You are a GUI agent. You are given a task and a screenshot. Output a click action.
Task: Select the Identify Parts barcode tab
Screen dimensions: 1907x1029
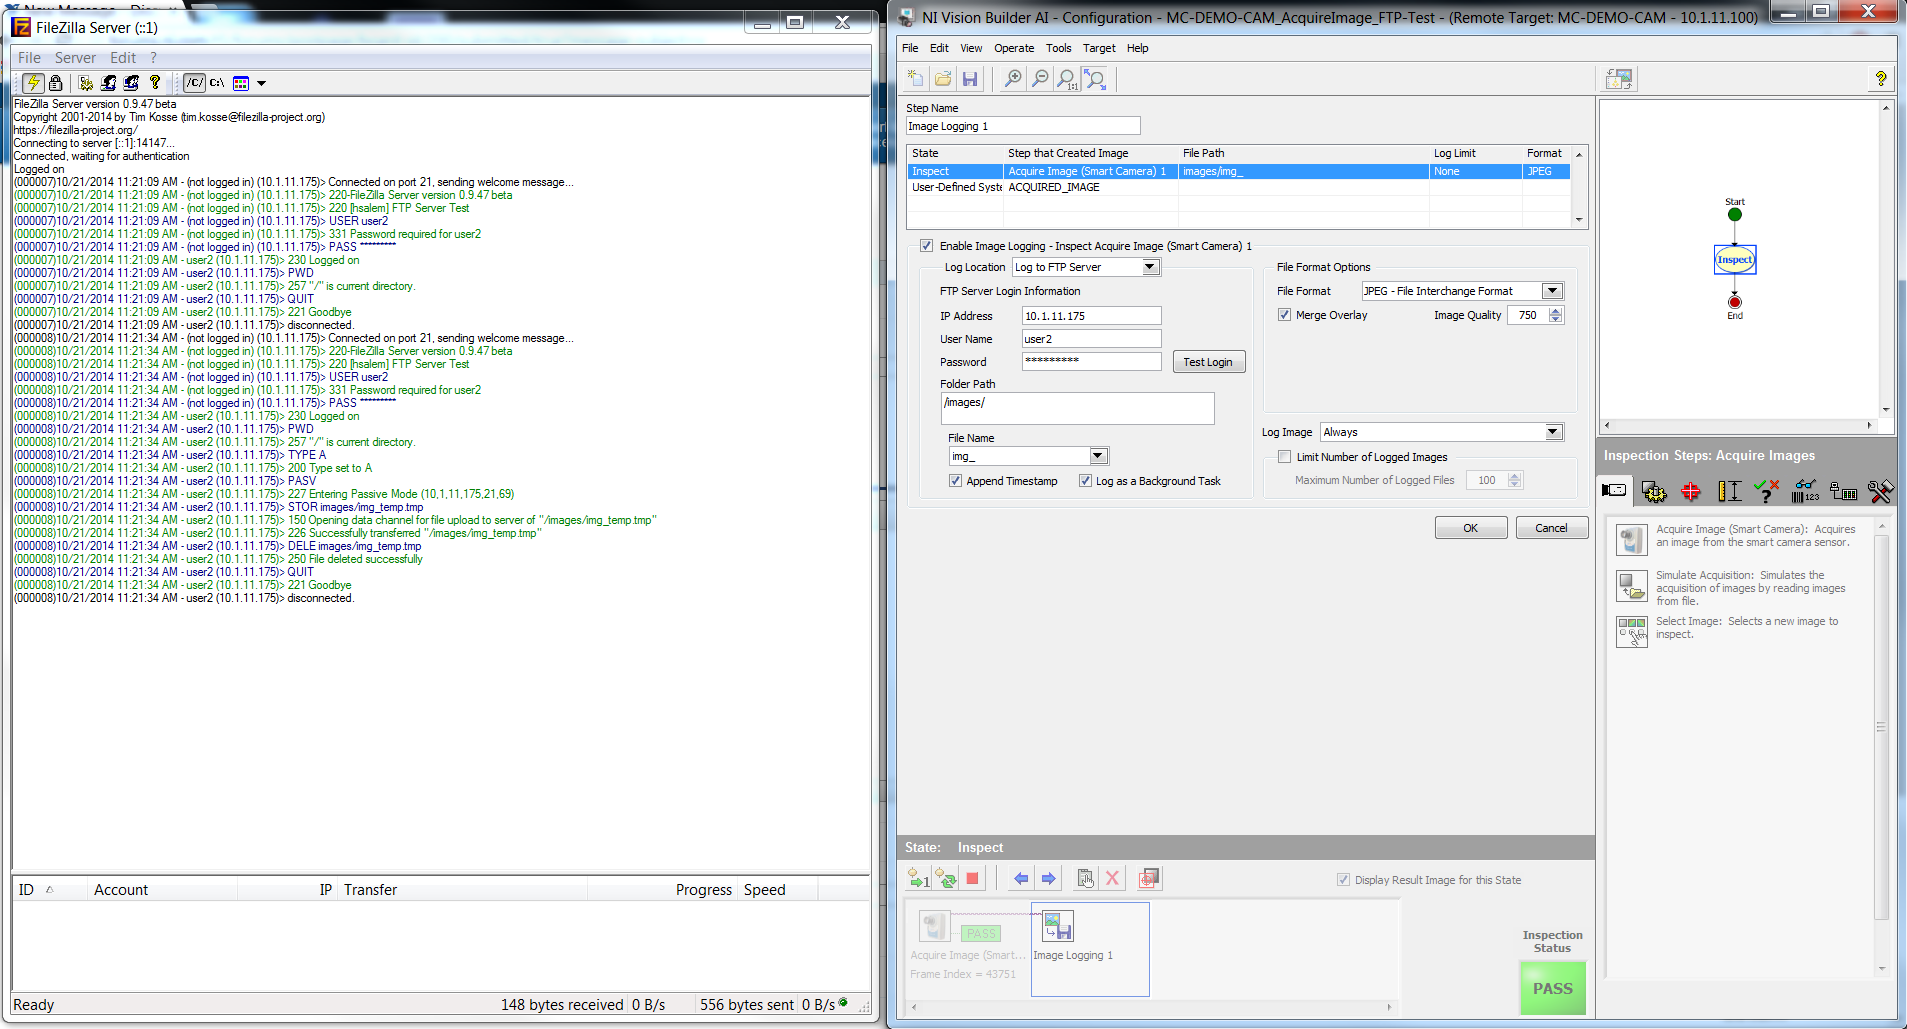pyautogui.click(x=1805, y=491)
